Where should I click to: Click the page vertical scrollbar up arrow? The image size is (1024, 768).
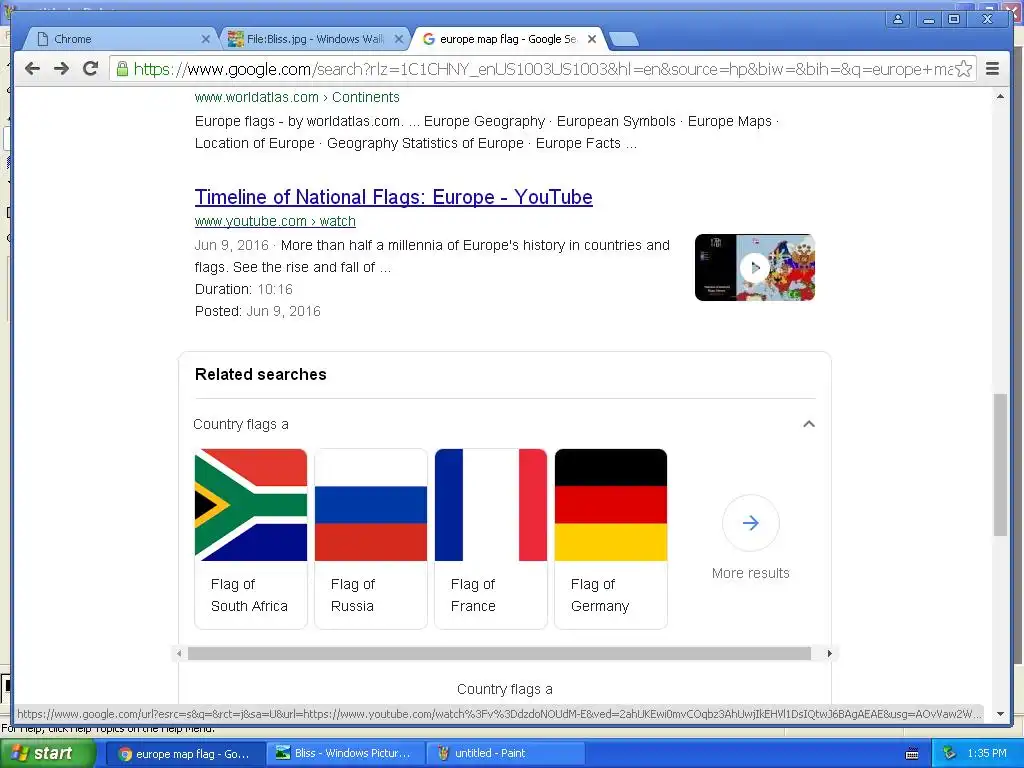pos(1000,97)
